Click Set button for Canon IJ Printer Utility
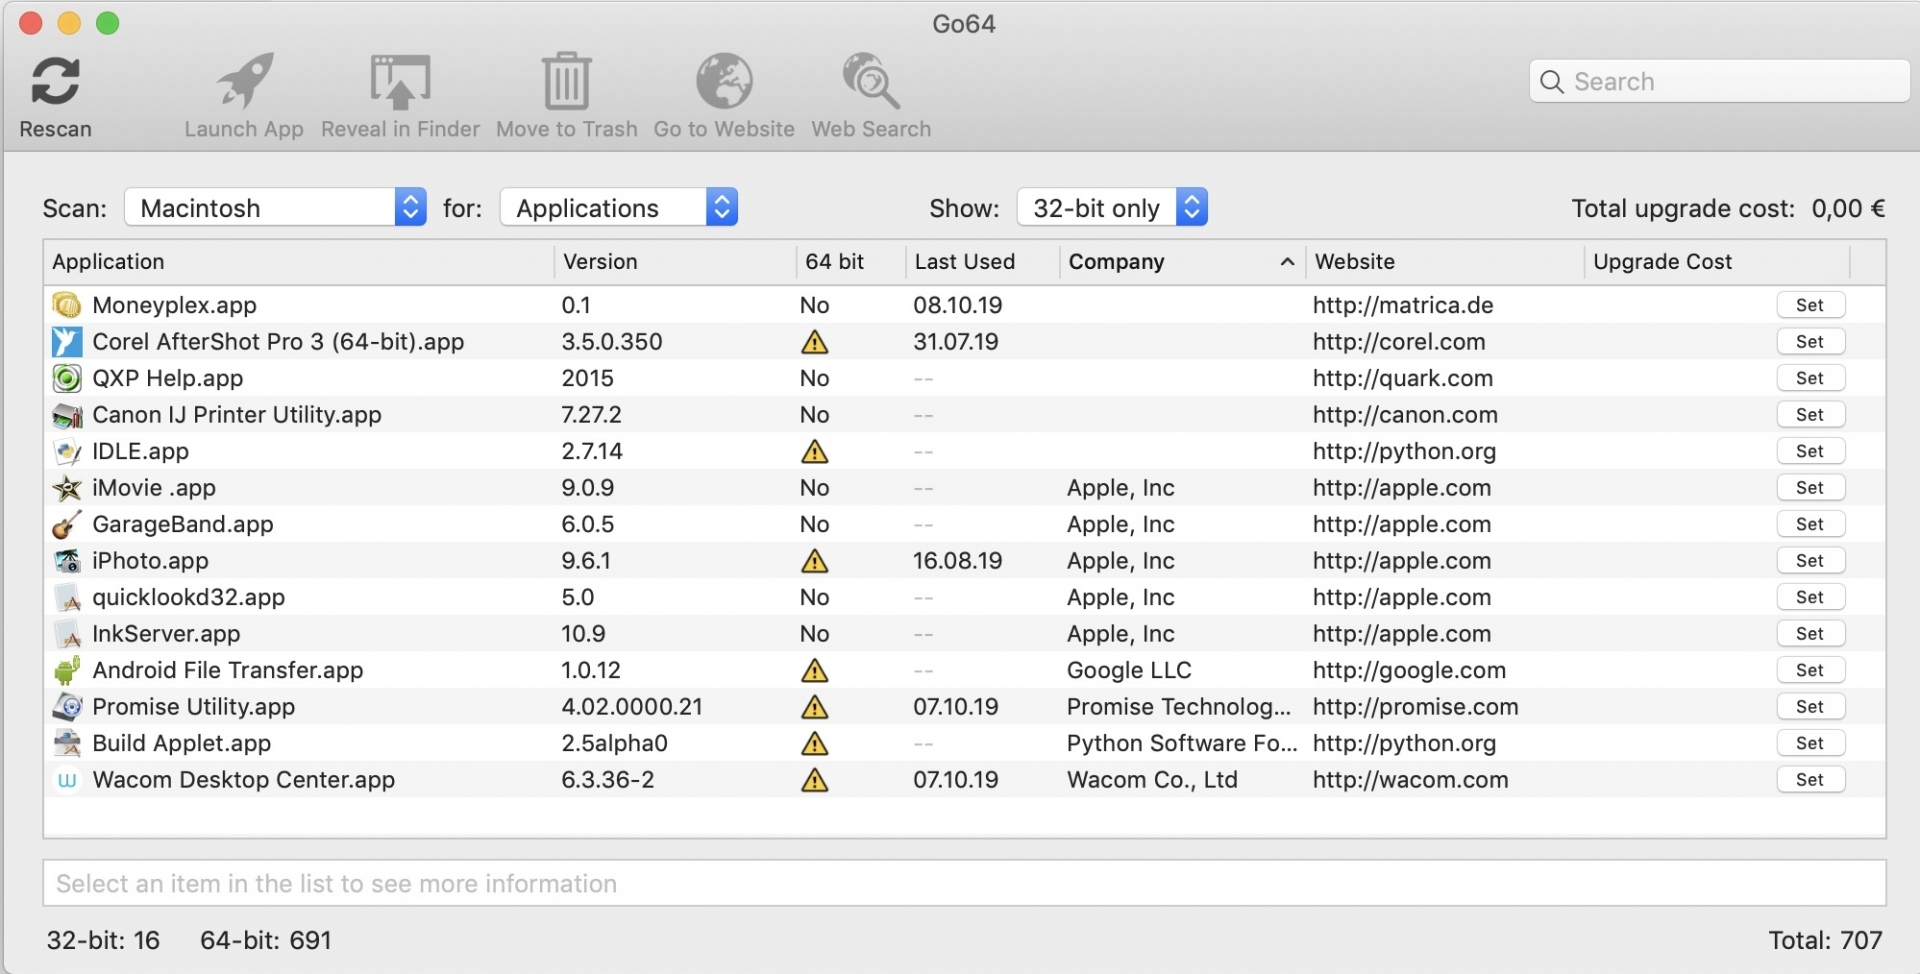 1810,415
